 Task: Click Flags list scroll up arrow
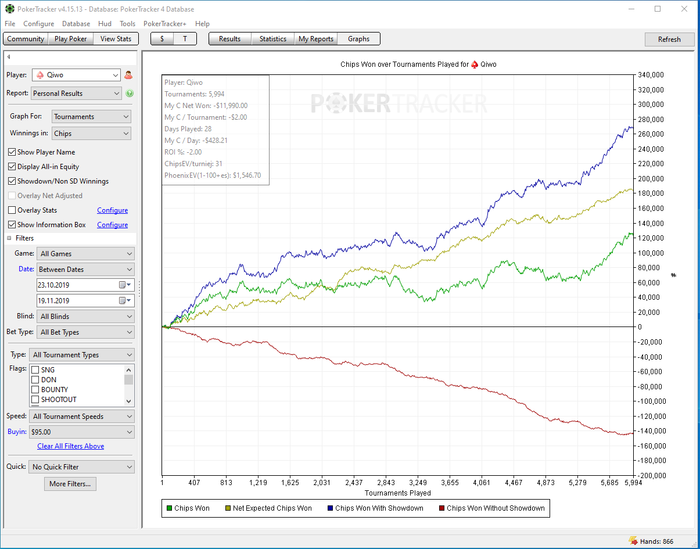click(x=129, y=370)
